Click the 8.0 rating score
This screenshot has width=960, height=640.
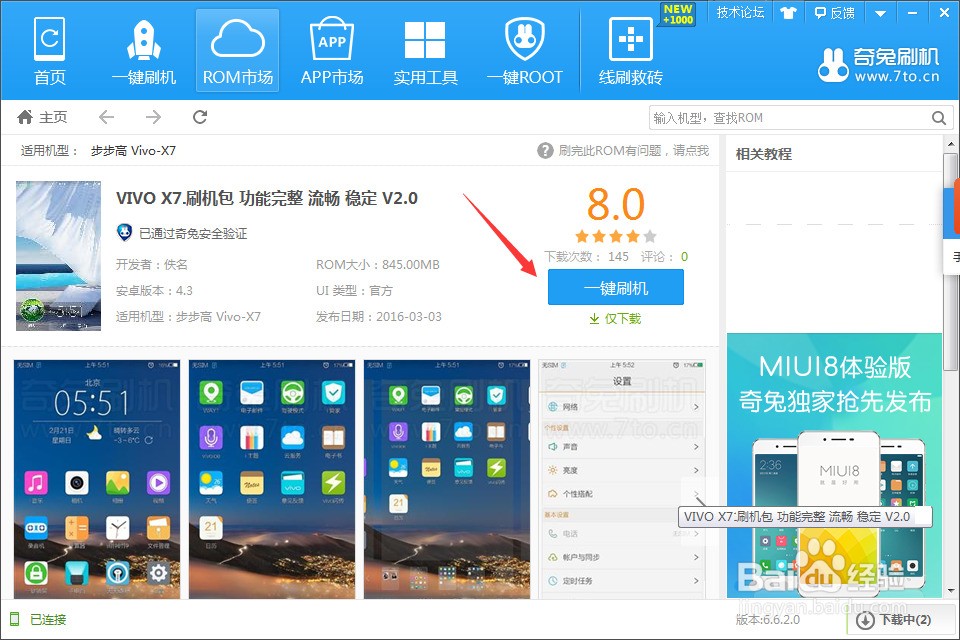tap(615, 204)
